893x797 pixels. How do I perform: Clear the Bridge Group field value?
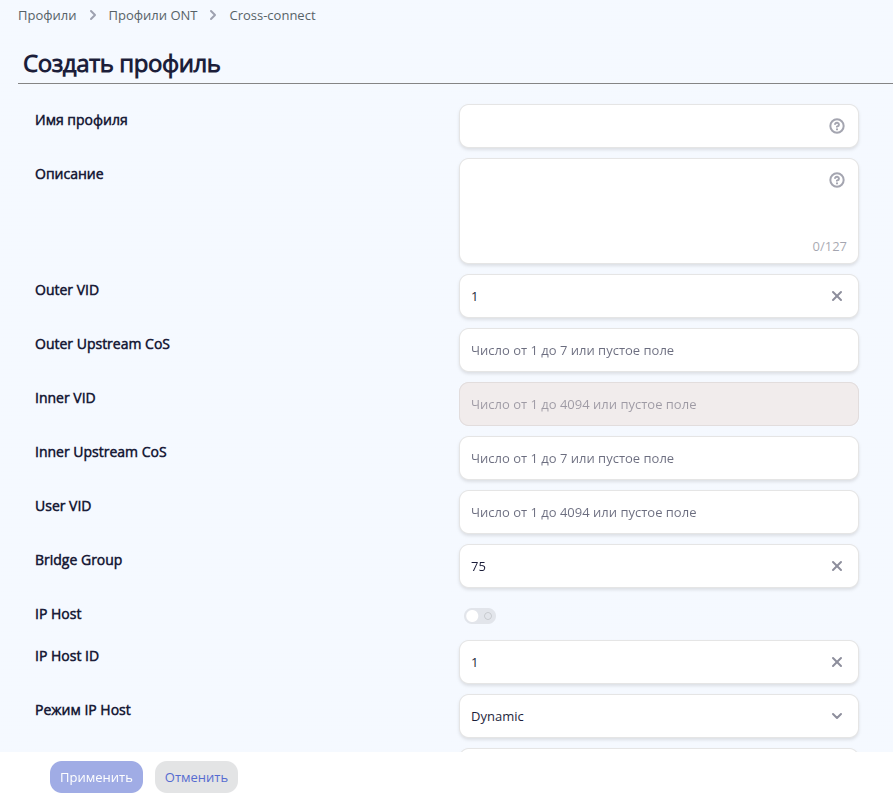click(x=837, y=566)
